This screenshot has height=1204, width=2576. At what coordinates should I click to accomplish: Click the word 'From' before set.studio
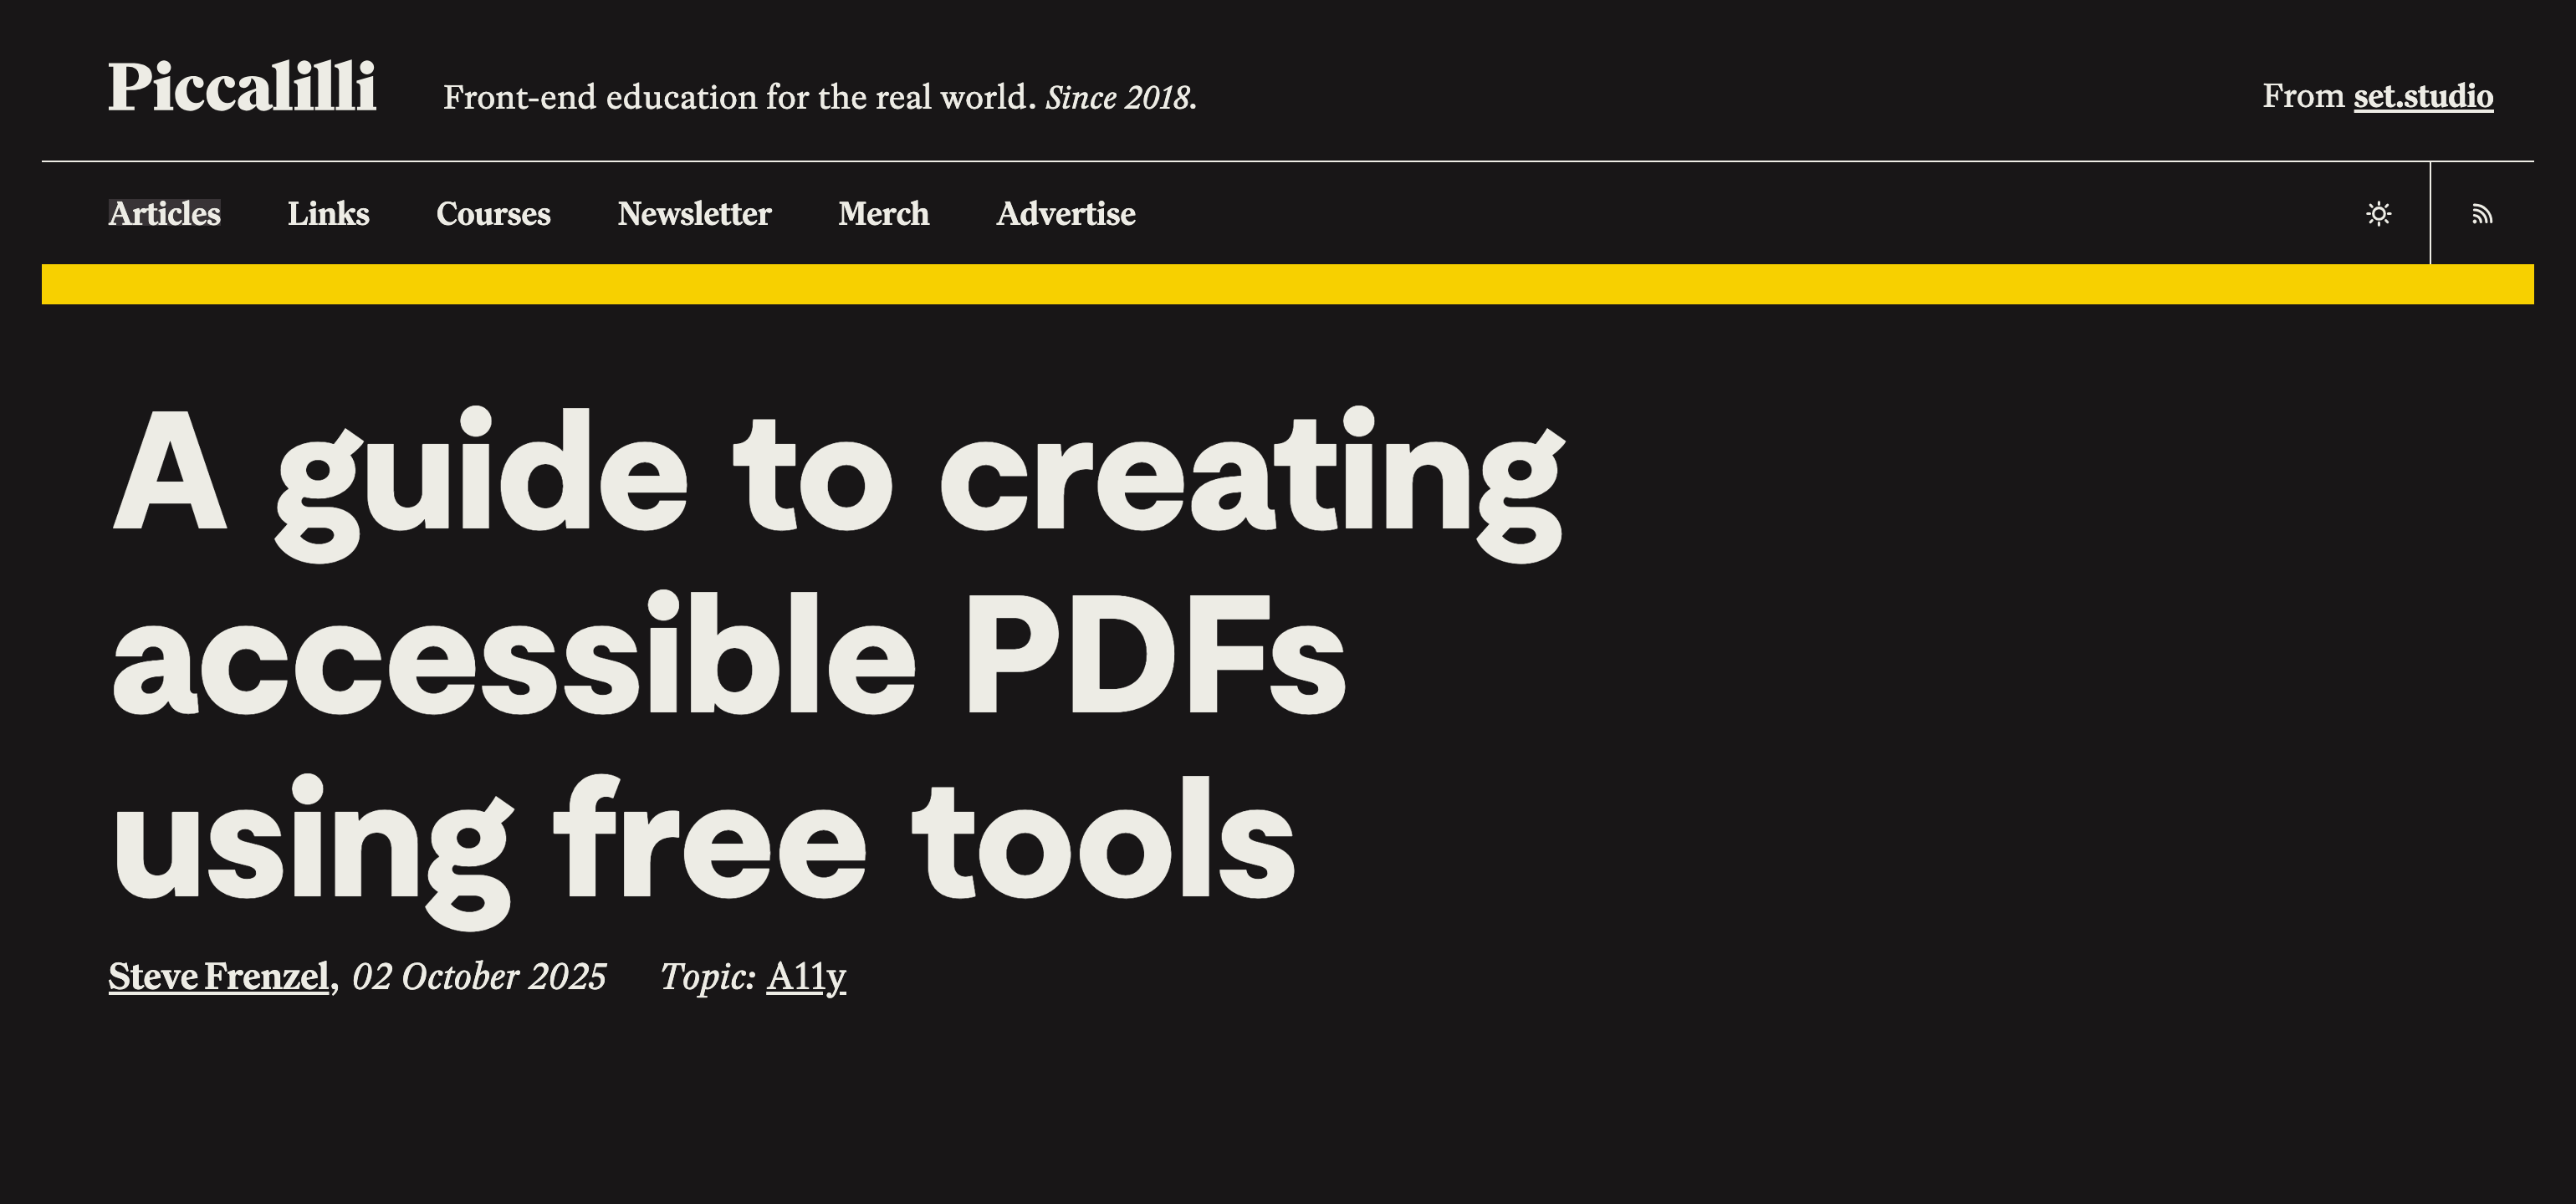point(2303,96)
